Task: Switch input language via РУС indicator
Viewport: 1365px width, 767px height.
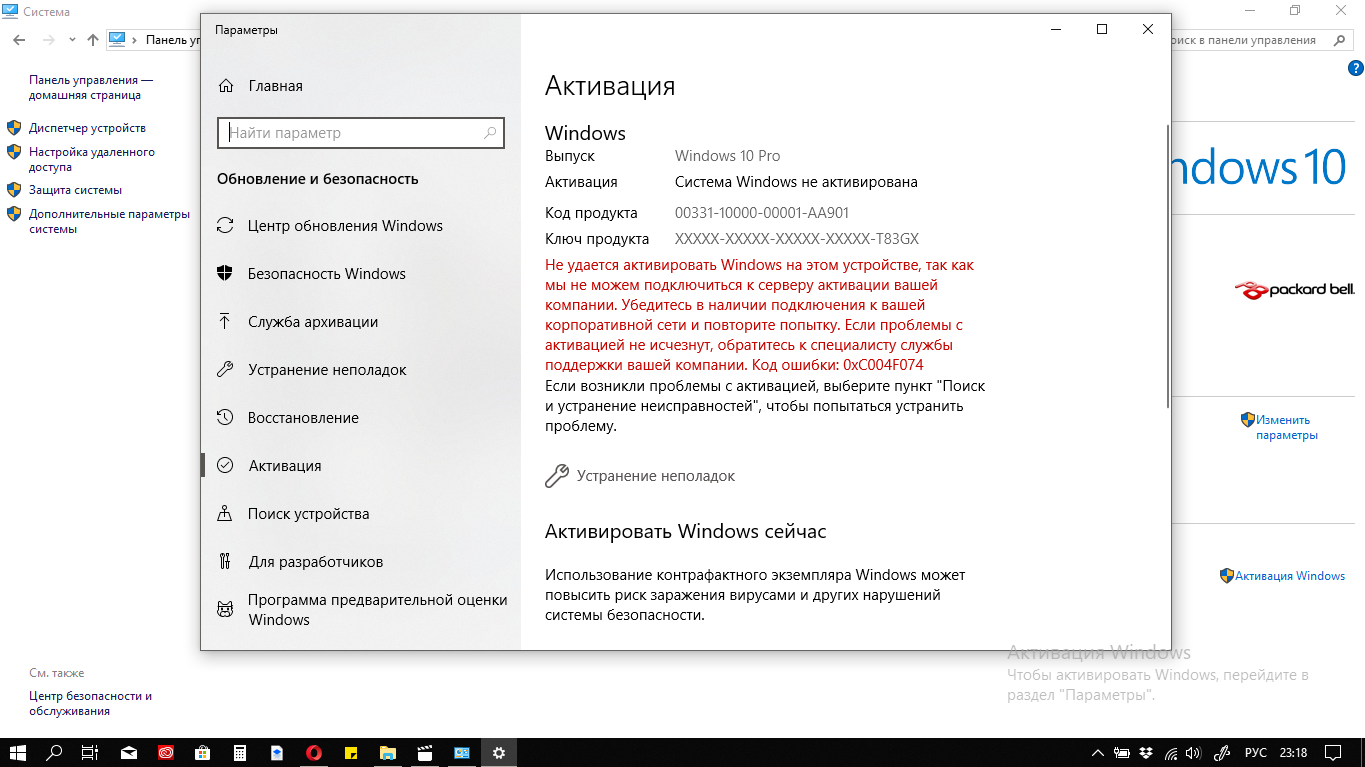Action: (x=1255, y=752)
